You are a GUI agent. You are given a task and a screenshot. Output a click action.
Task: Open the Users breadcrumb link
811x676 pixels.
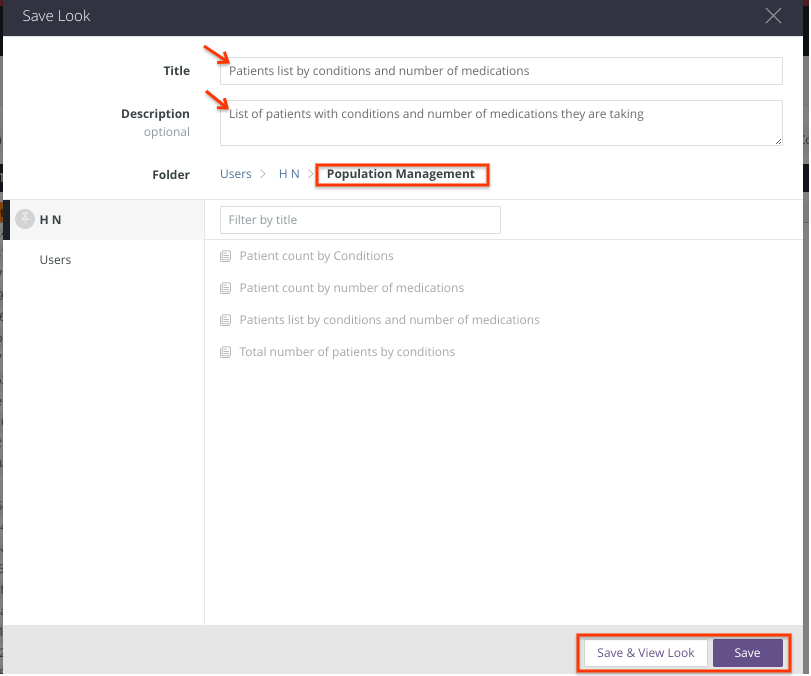click(236, 174)
